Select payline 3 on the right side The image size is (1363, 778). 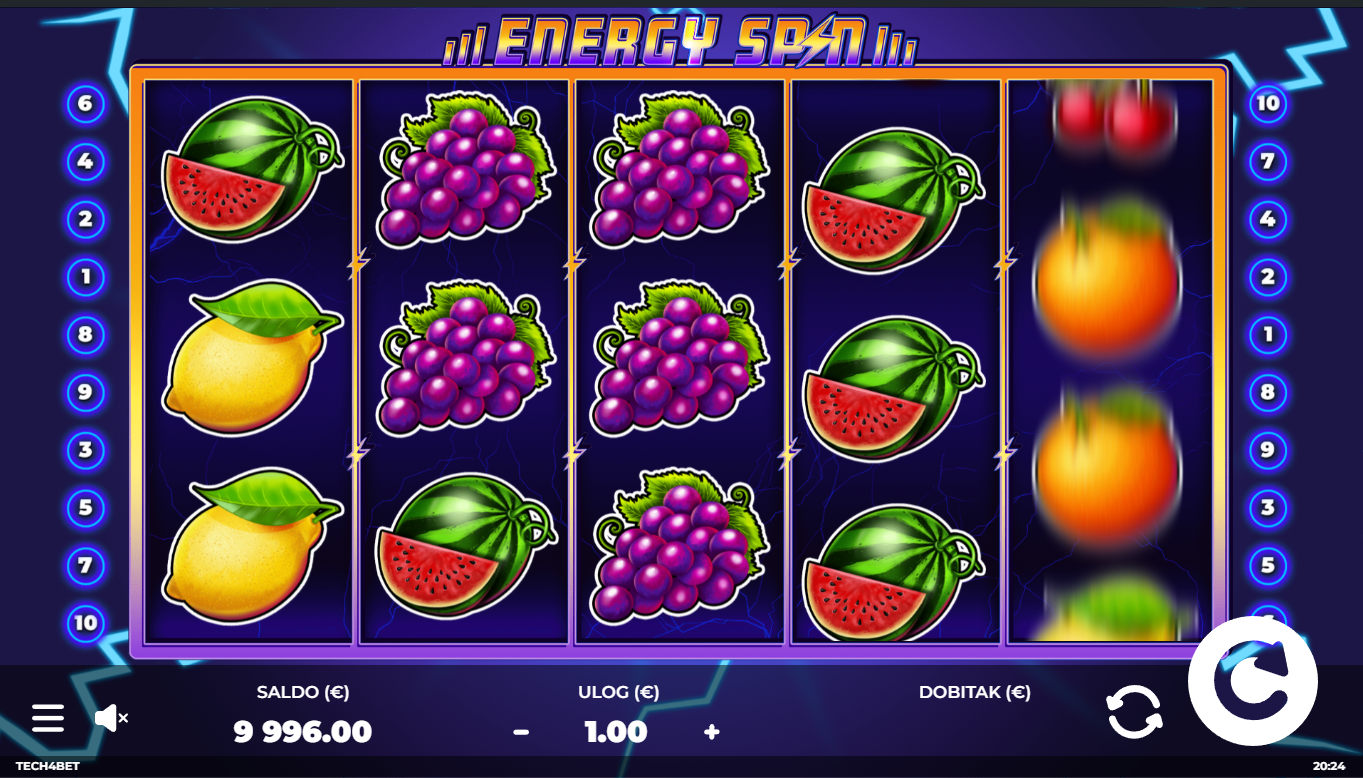(1267, 508)
